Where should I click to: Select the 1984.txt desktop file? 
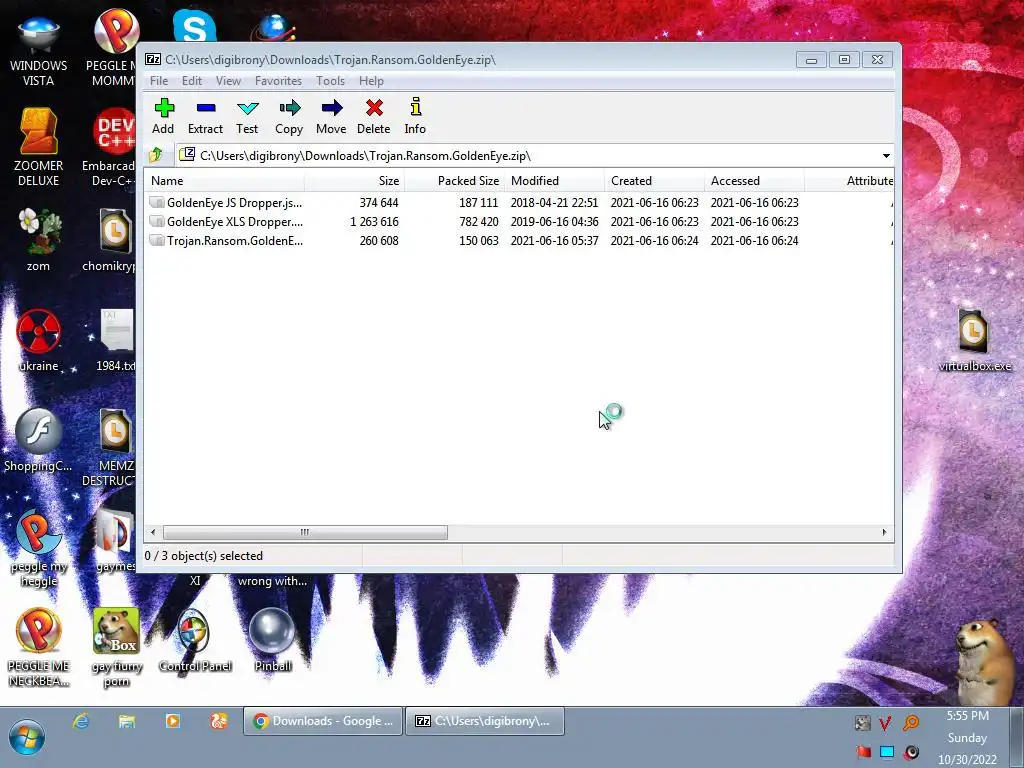pyautogui.click(x=116, y=340)
